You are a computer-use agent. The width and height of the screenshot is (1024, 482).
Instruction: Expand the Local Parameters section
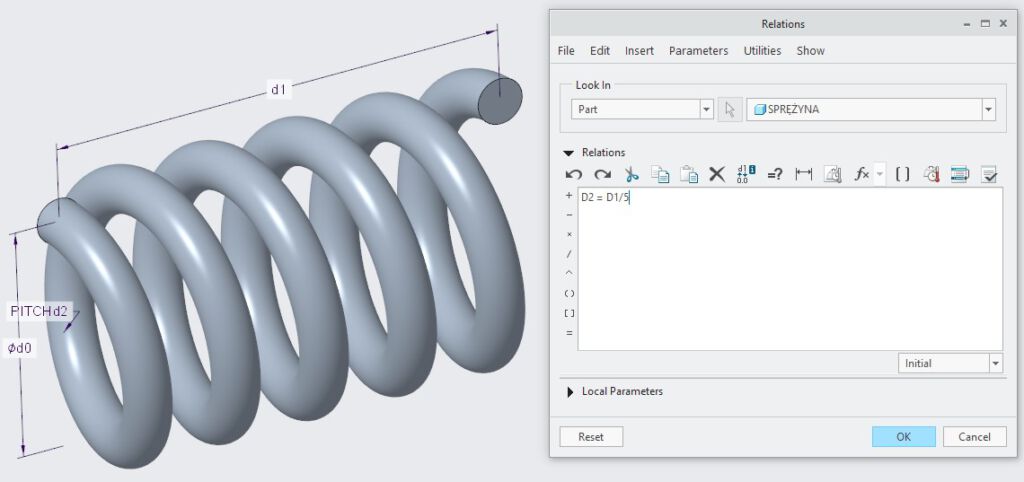coord(569,392)
